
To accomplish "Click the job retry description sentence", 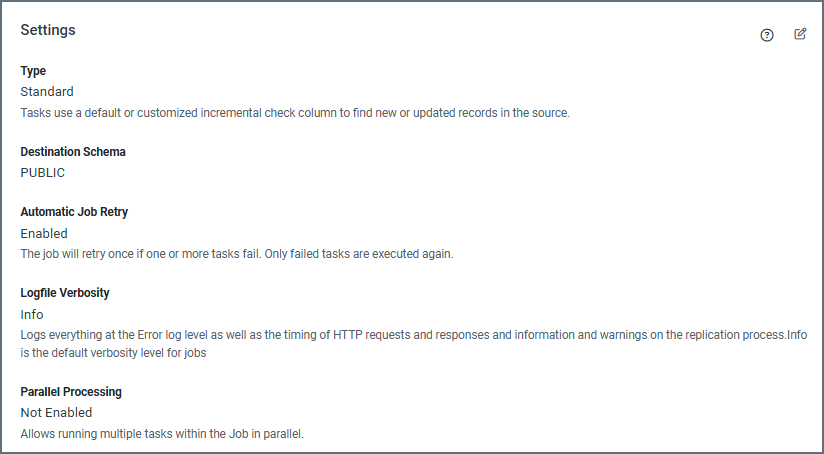I will 237,254.
